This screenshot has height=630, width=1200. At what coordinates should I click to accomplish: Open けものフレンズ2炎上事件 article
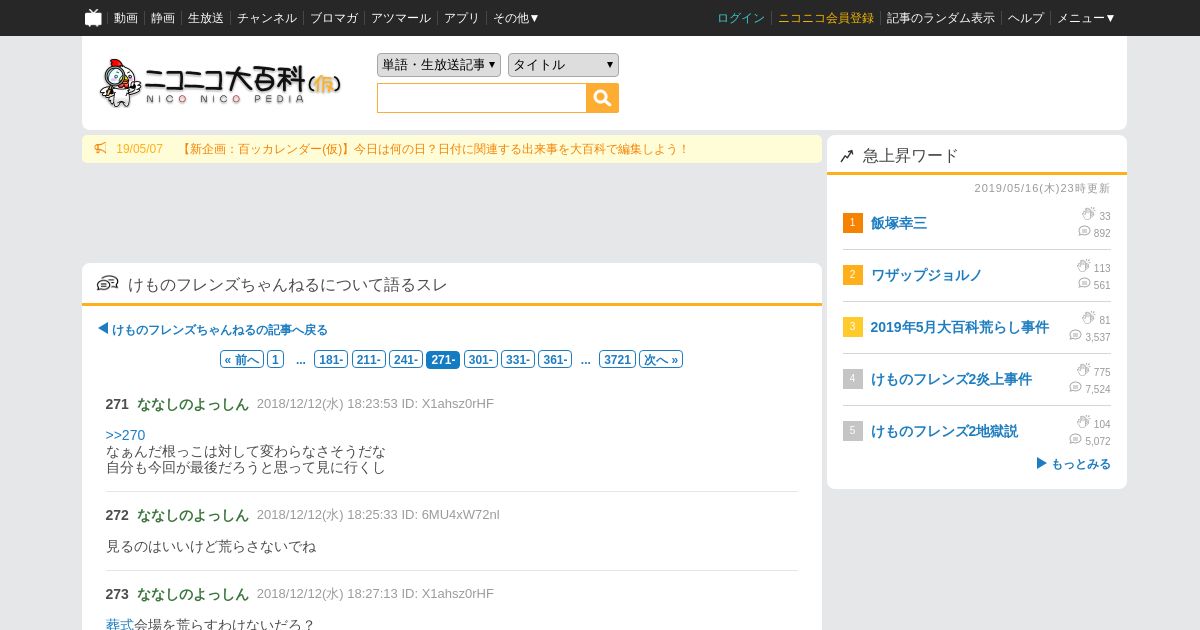tap(951, 379)
